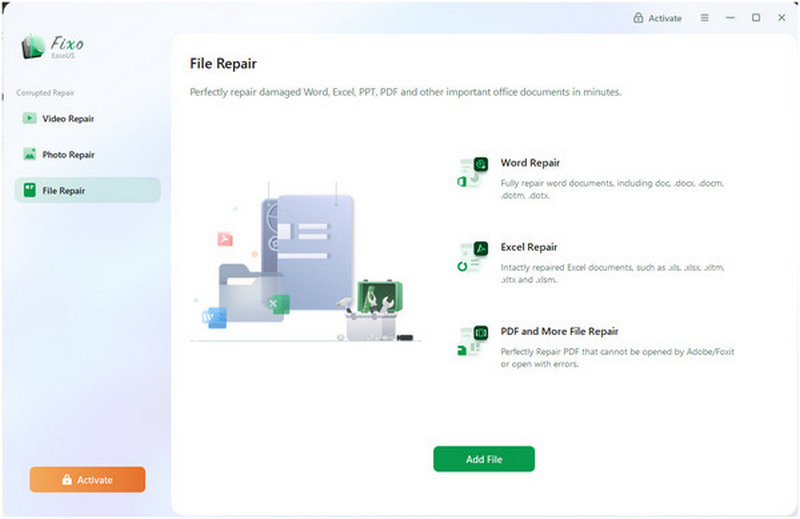Click the Word Repair heading
Screen dimensions: 800x519
530,163
